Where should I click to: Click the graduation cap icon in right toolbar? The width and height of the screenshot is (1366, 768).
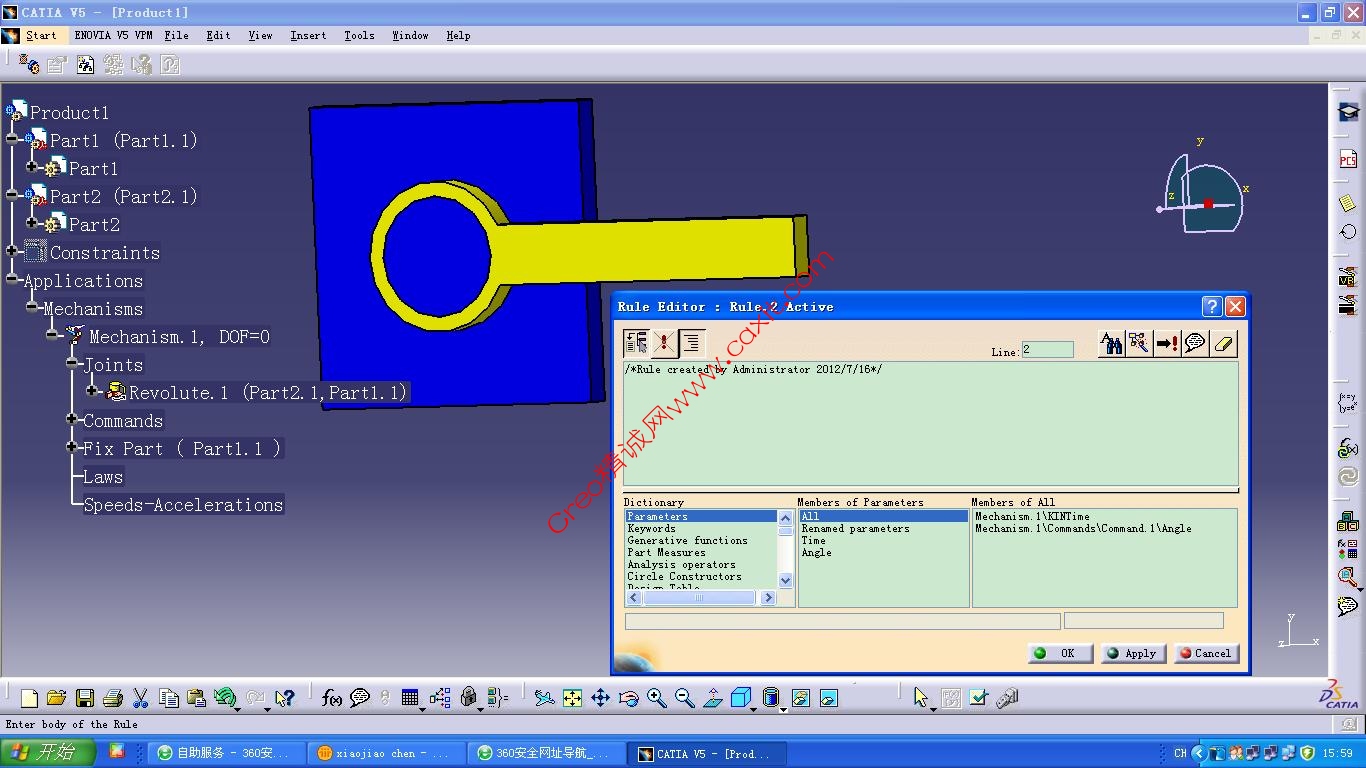(1348, 112)
